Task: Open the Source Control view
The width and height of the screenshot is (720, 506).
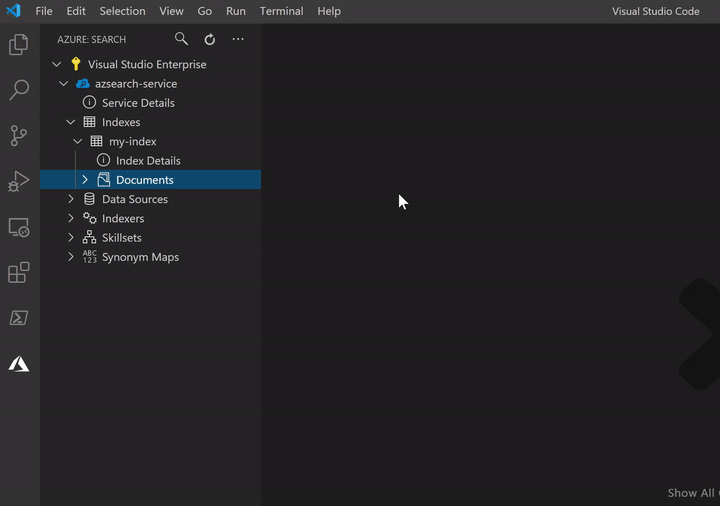Action: tap(19, 135)
